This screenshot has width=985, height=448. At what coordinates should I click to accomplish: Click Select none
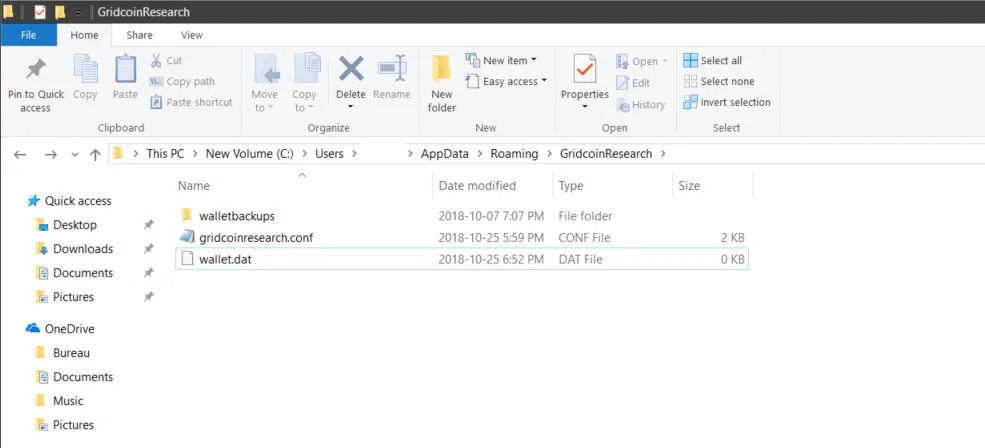tap(719, 81)
